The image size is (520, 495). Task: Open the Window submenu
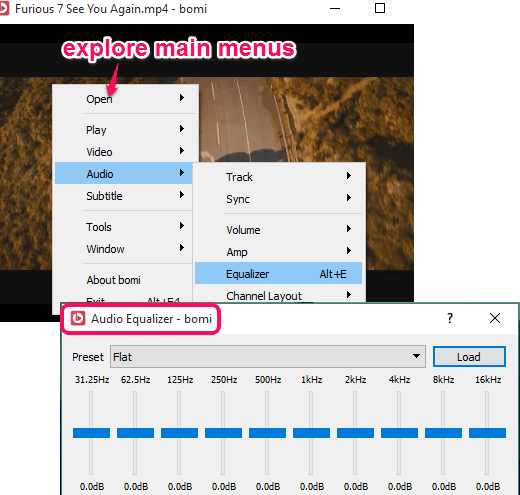coord(124,249)
